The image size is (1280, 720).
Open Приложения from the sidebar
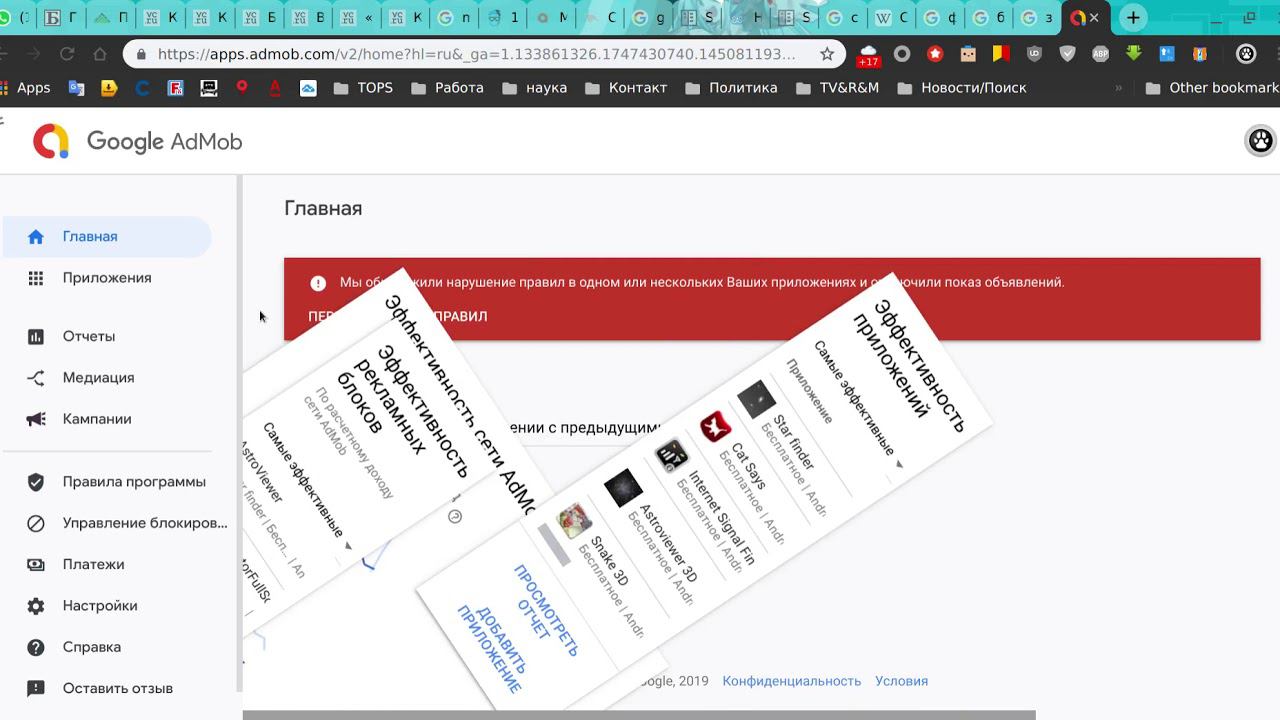click(105, 278)
